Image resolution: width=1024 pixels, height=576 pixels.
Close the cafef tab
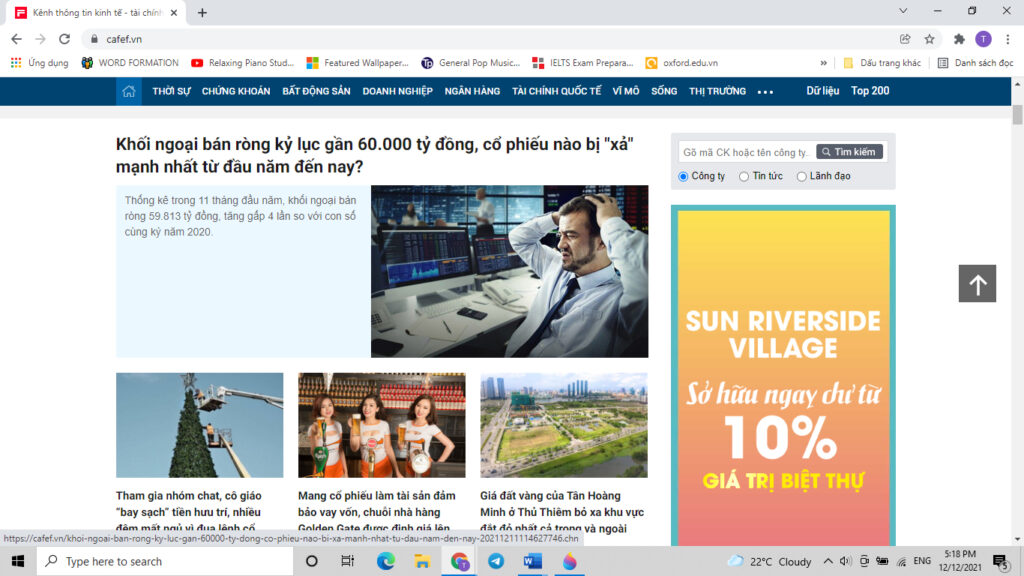click(x=174, y=12)
